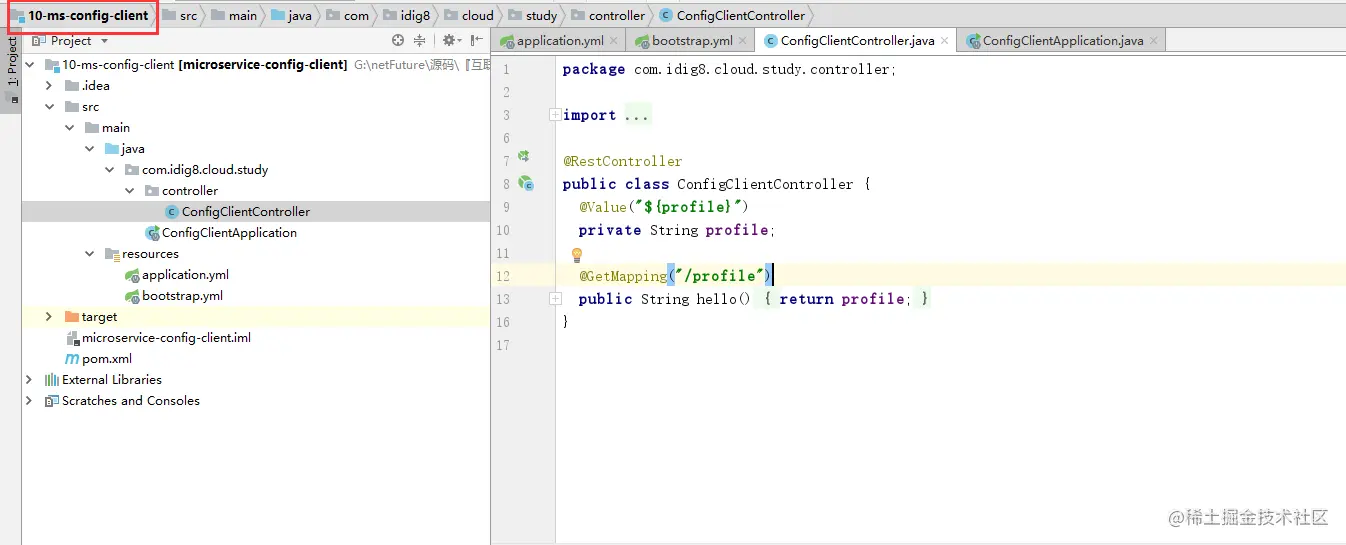Collapse the main folder arrow
The image size is (1346, 545).
tap(69, 128)
